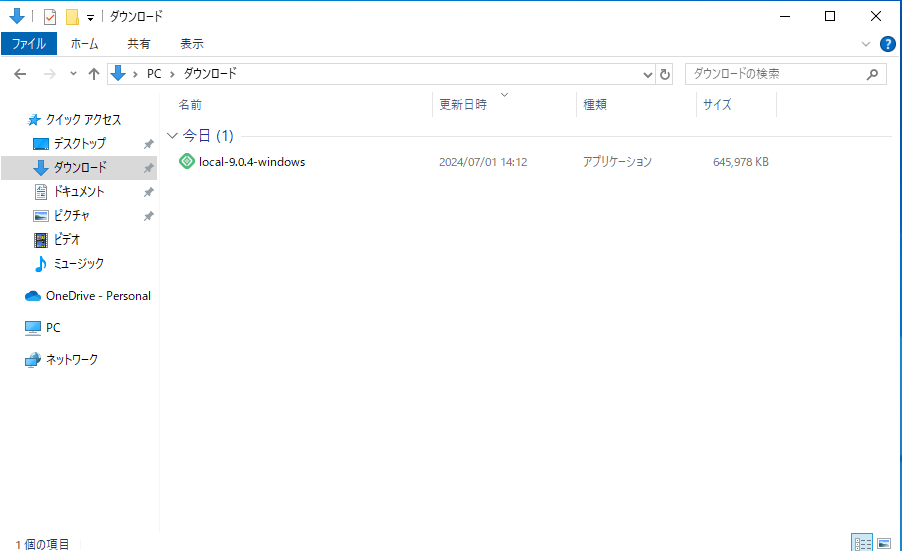
Task: Select OneDrive - Personal in navigation pane
Action: (97, 296)
